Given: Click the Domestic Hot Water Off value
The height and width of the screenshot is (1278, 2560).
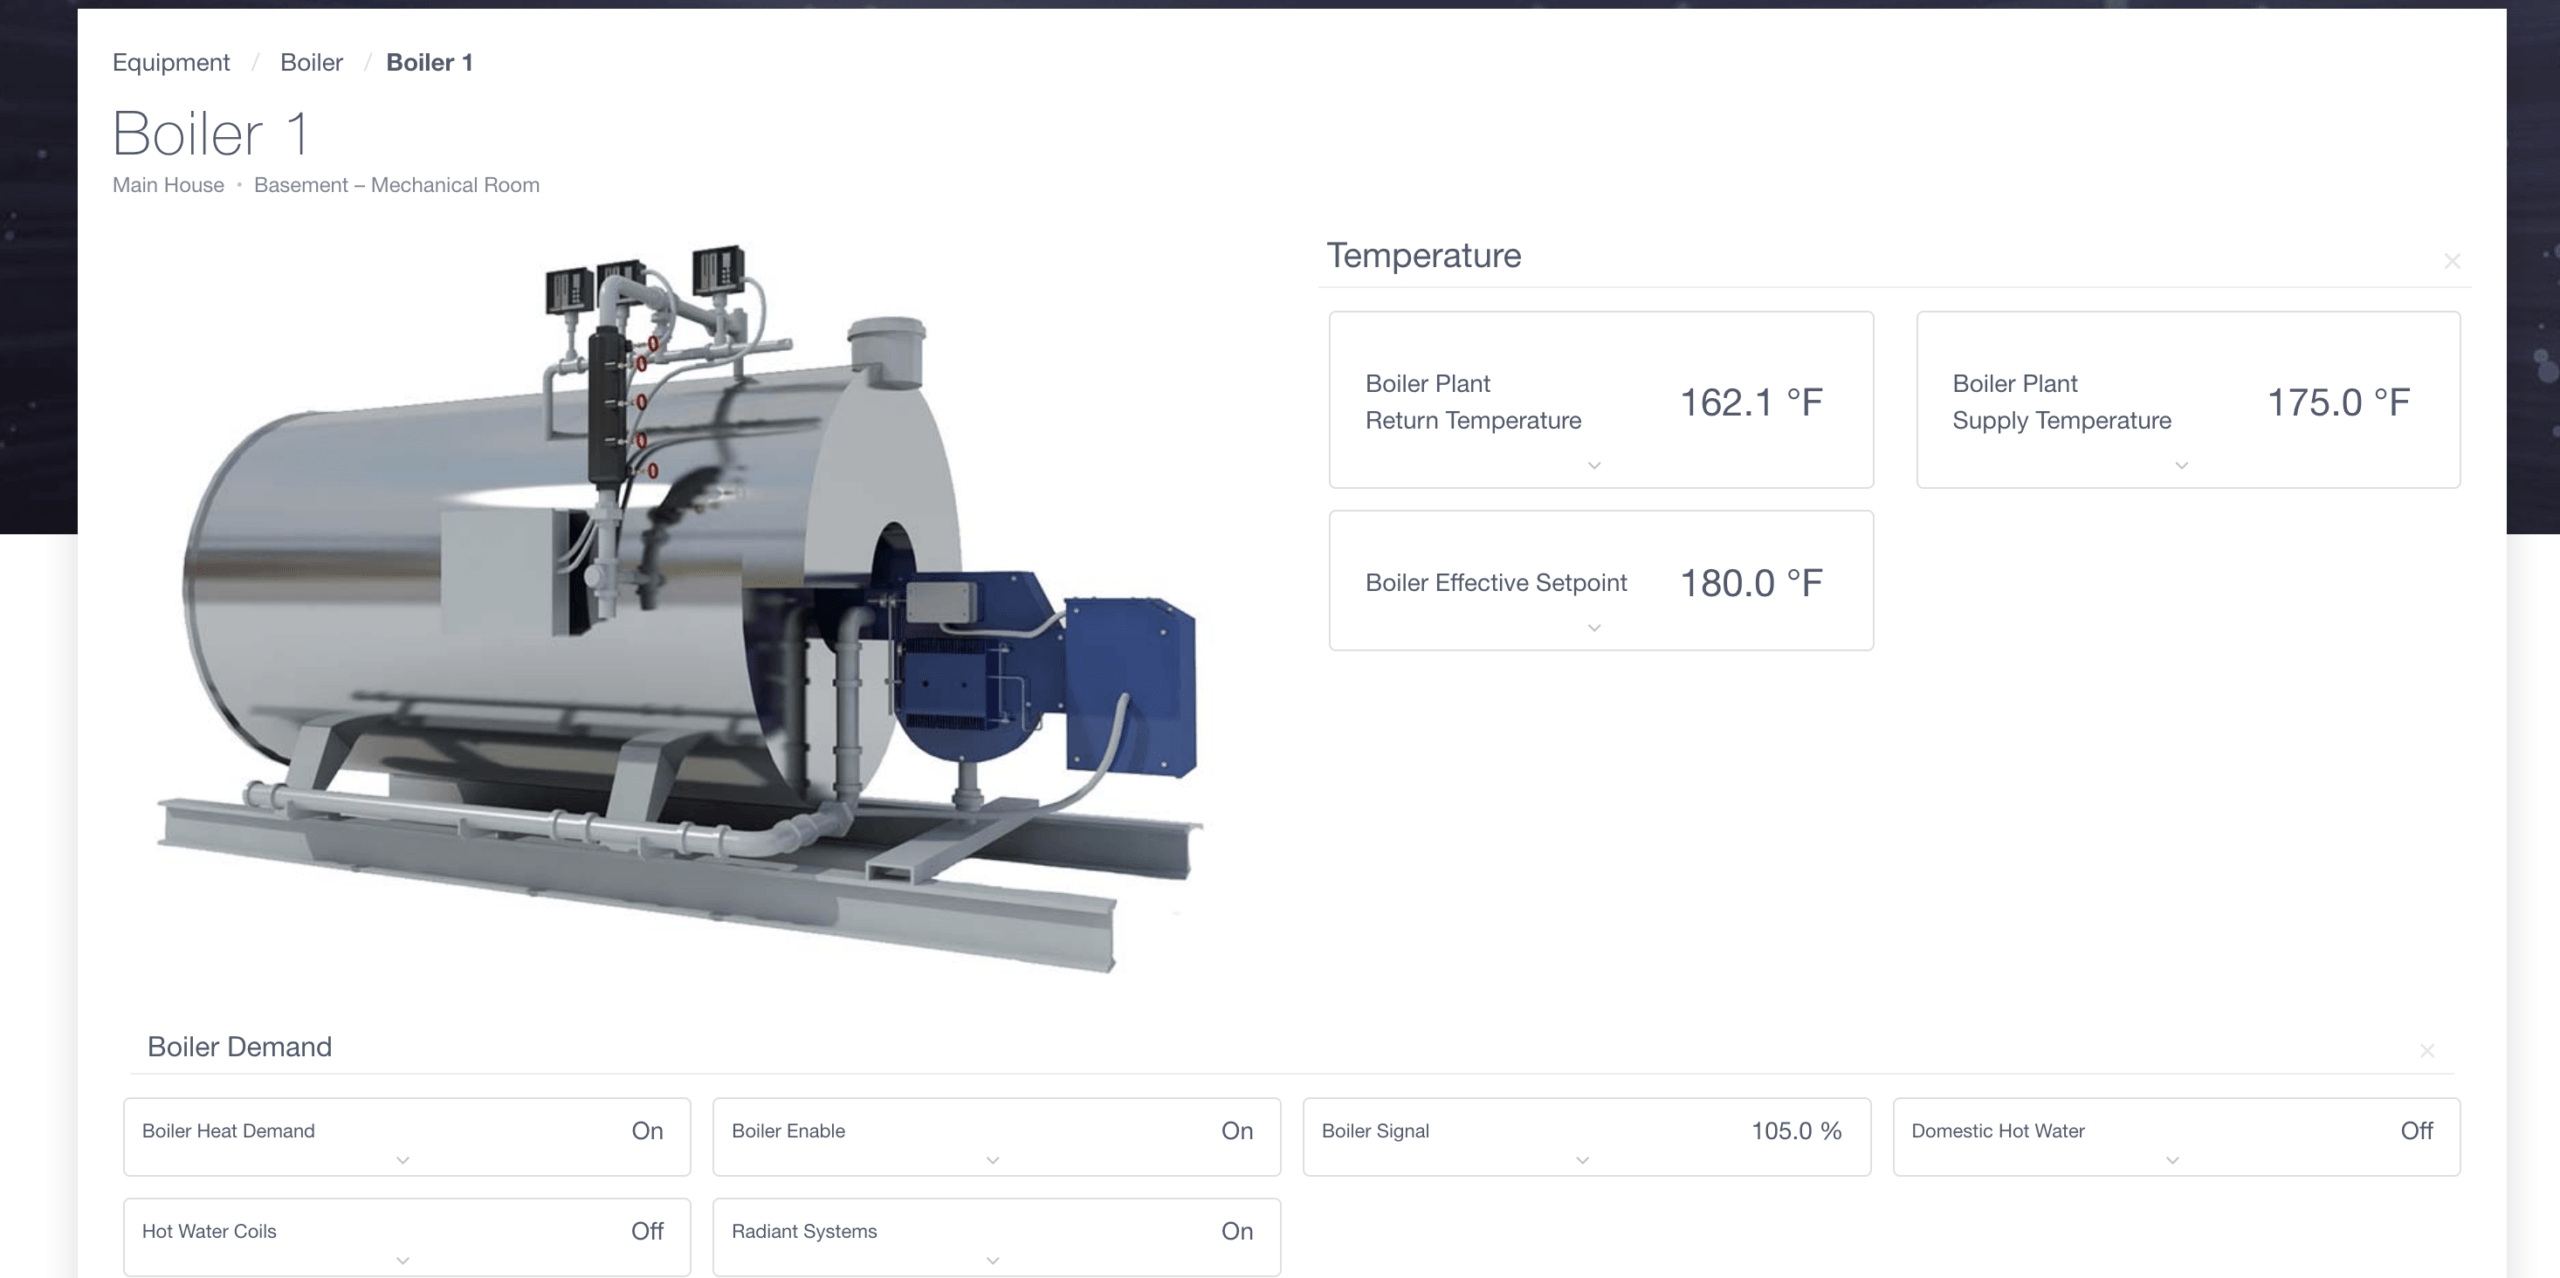Looking at the screenshot, I should tap(2416, 1131).
